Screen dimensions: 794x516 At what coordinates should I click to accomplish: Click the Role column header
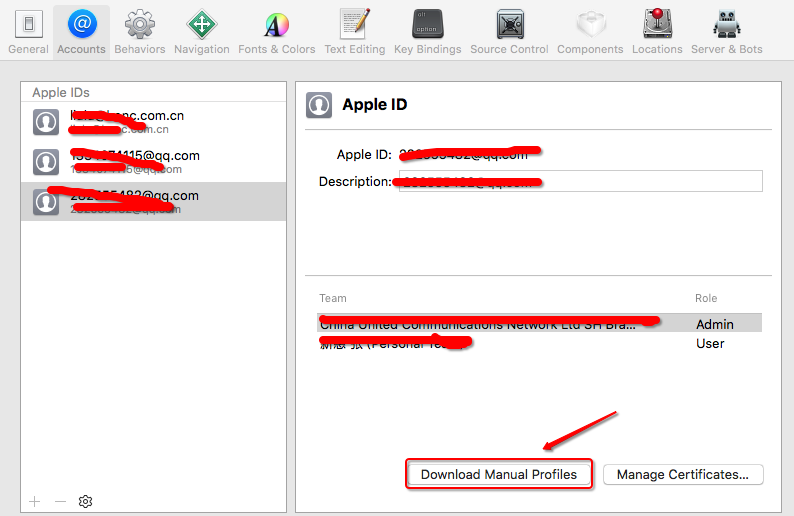(706, 298)
